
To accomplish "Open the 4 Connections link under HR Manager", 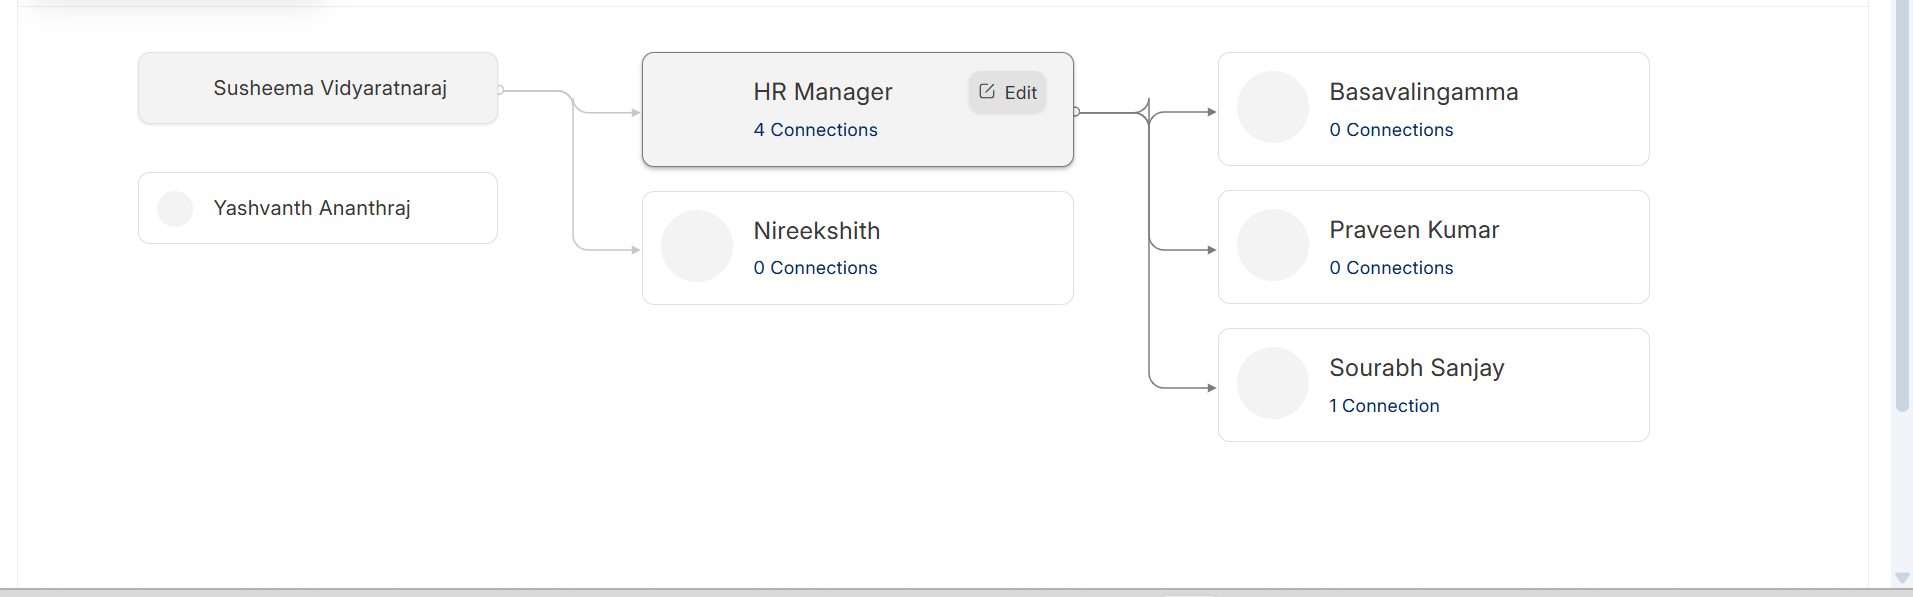I will click(815, 130).
